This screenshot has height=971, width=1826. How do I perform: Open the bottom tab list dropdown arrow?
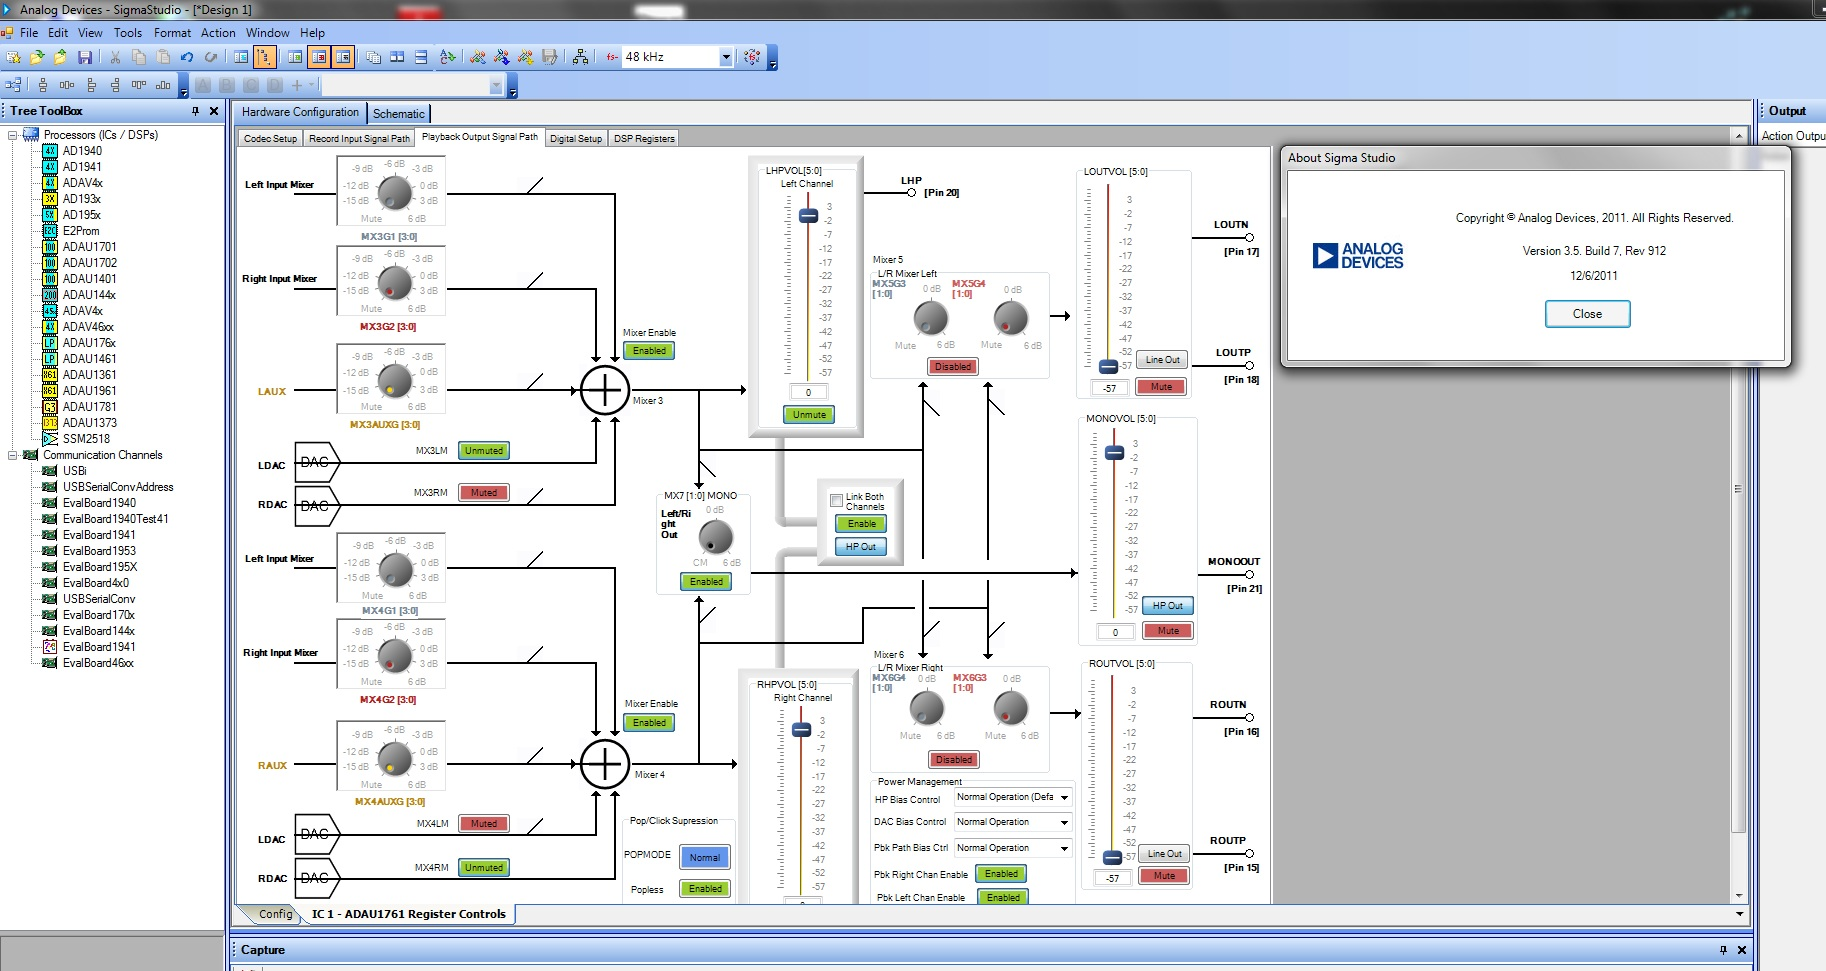tap(1739, 914)
